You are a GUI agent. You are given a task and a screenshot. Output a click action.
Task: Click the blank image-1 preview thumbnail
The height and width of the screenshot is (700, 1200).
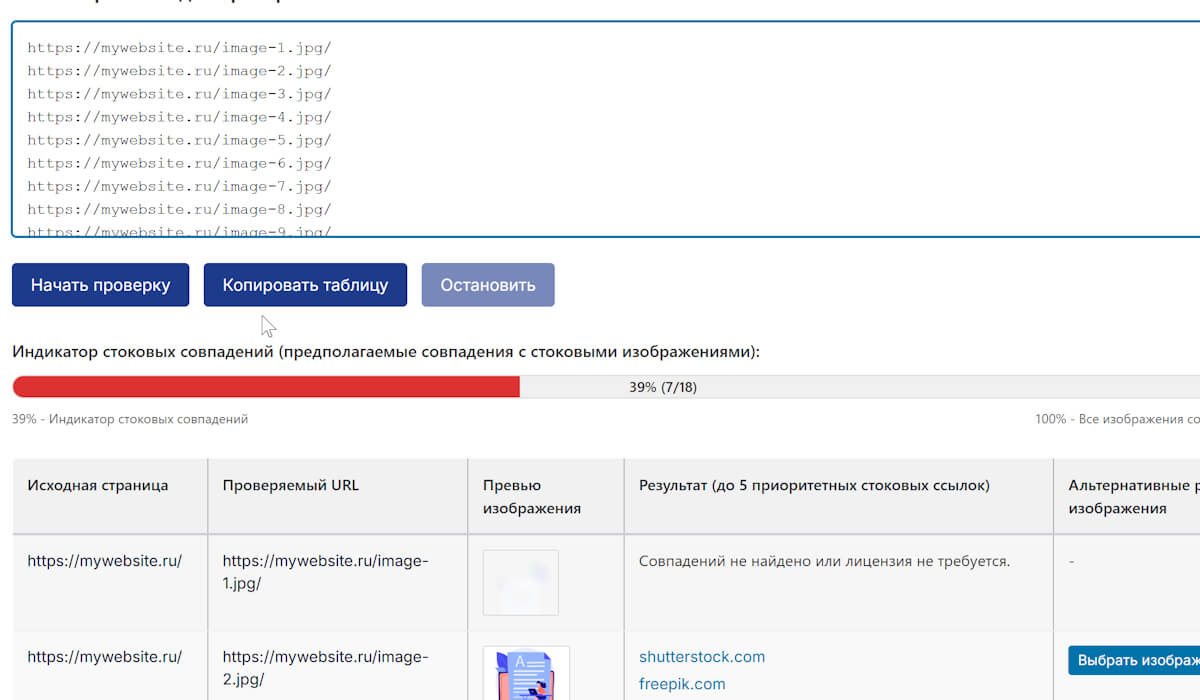(520, 582)
